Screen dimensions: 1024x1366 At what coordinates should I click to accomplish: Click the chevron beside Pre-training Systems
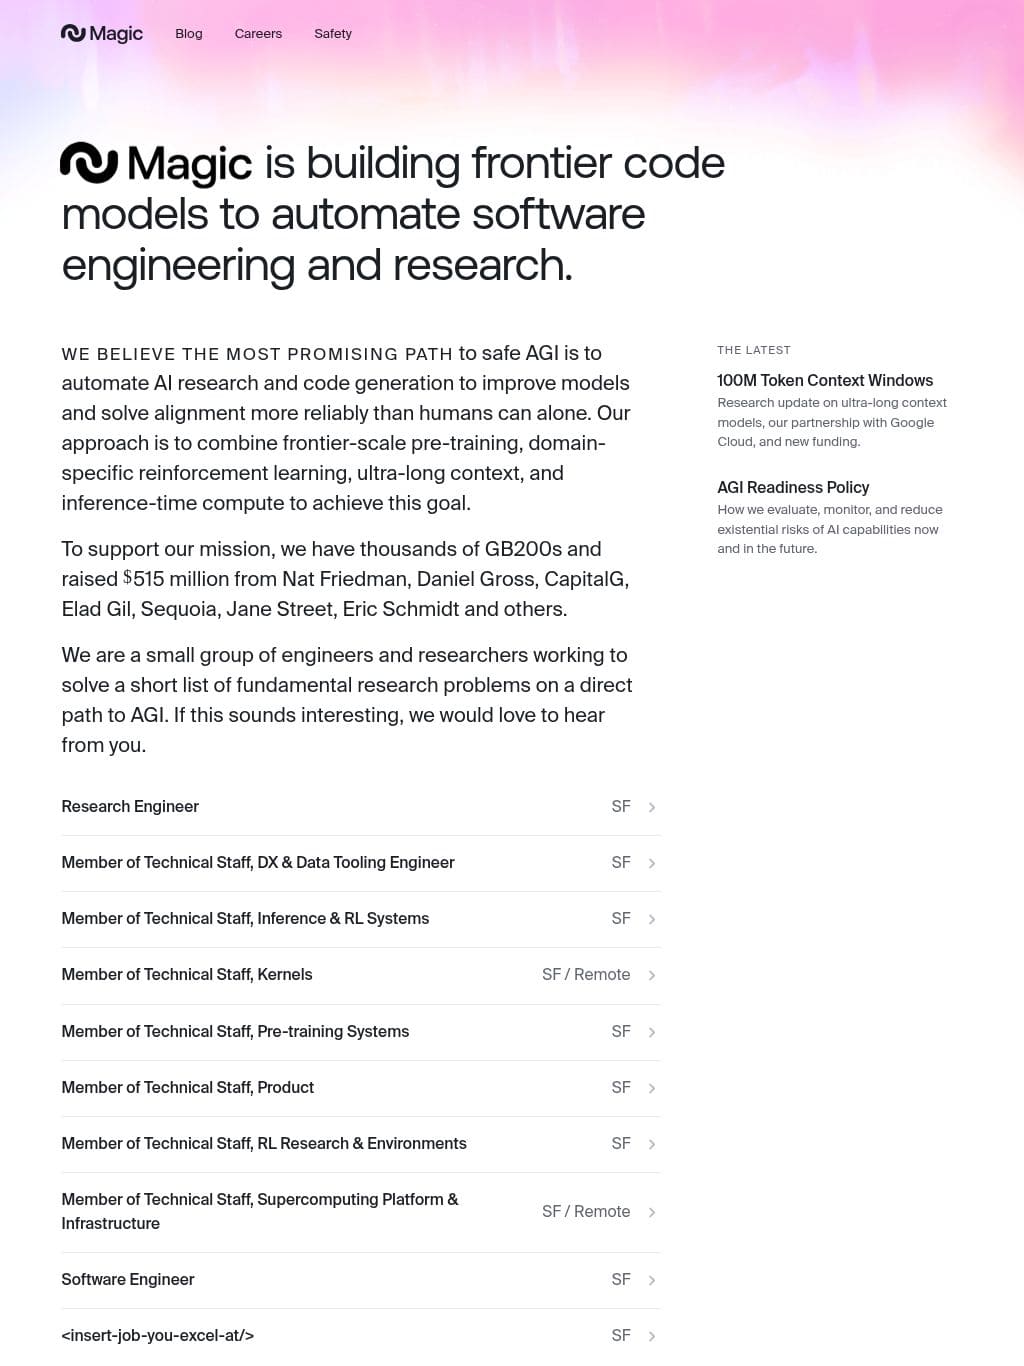(x=652, y=1032)
